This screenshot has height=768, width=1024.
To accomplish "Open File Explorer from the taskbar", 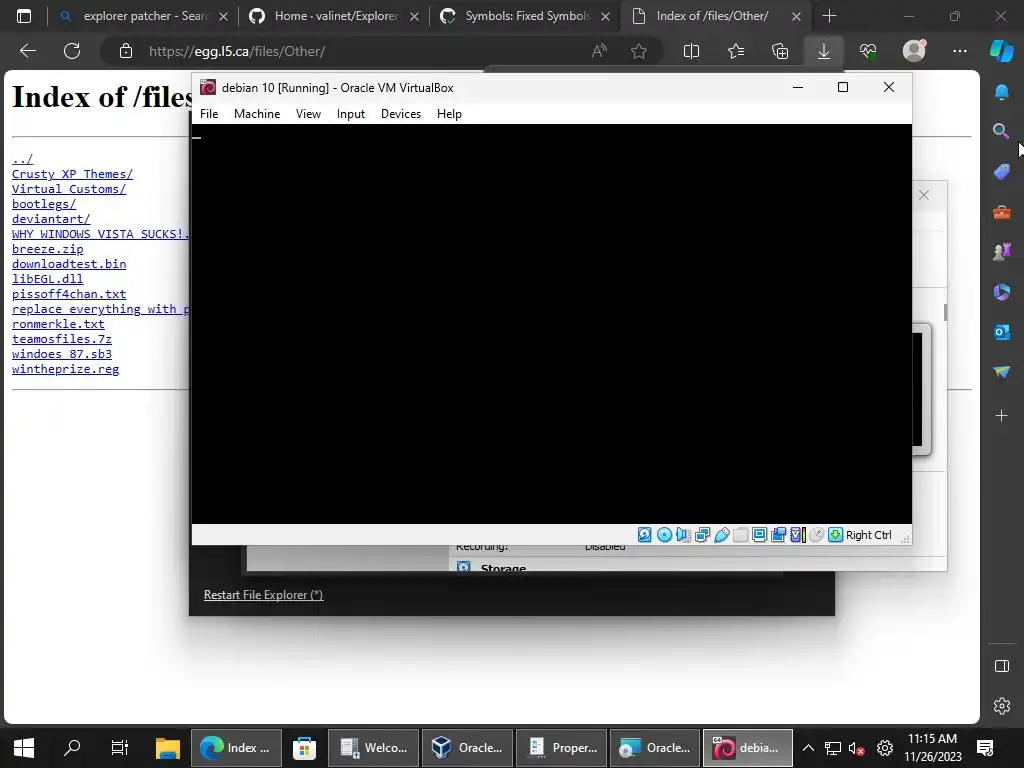I will point(168,748).
